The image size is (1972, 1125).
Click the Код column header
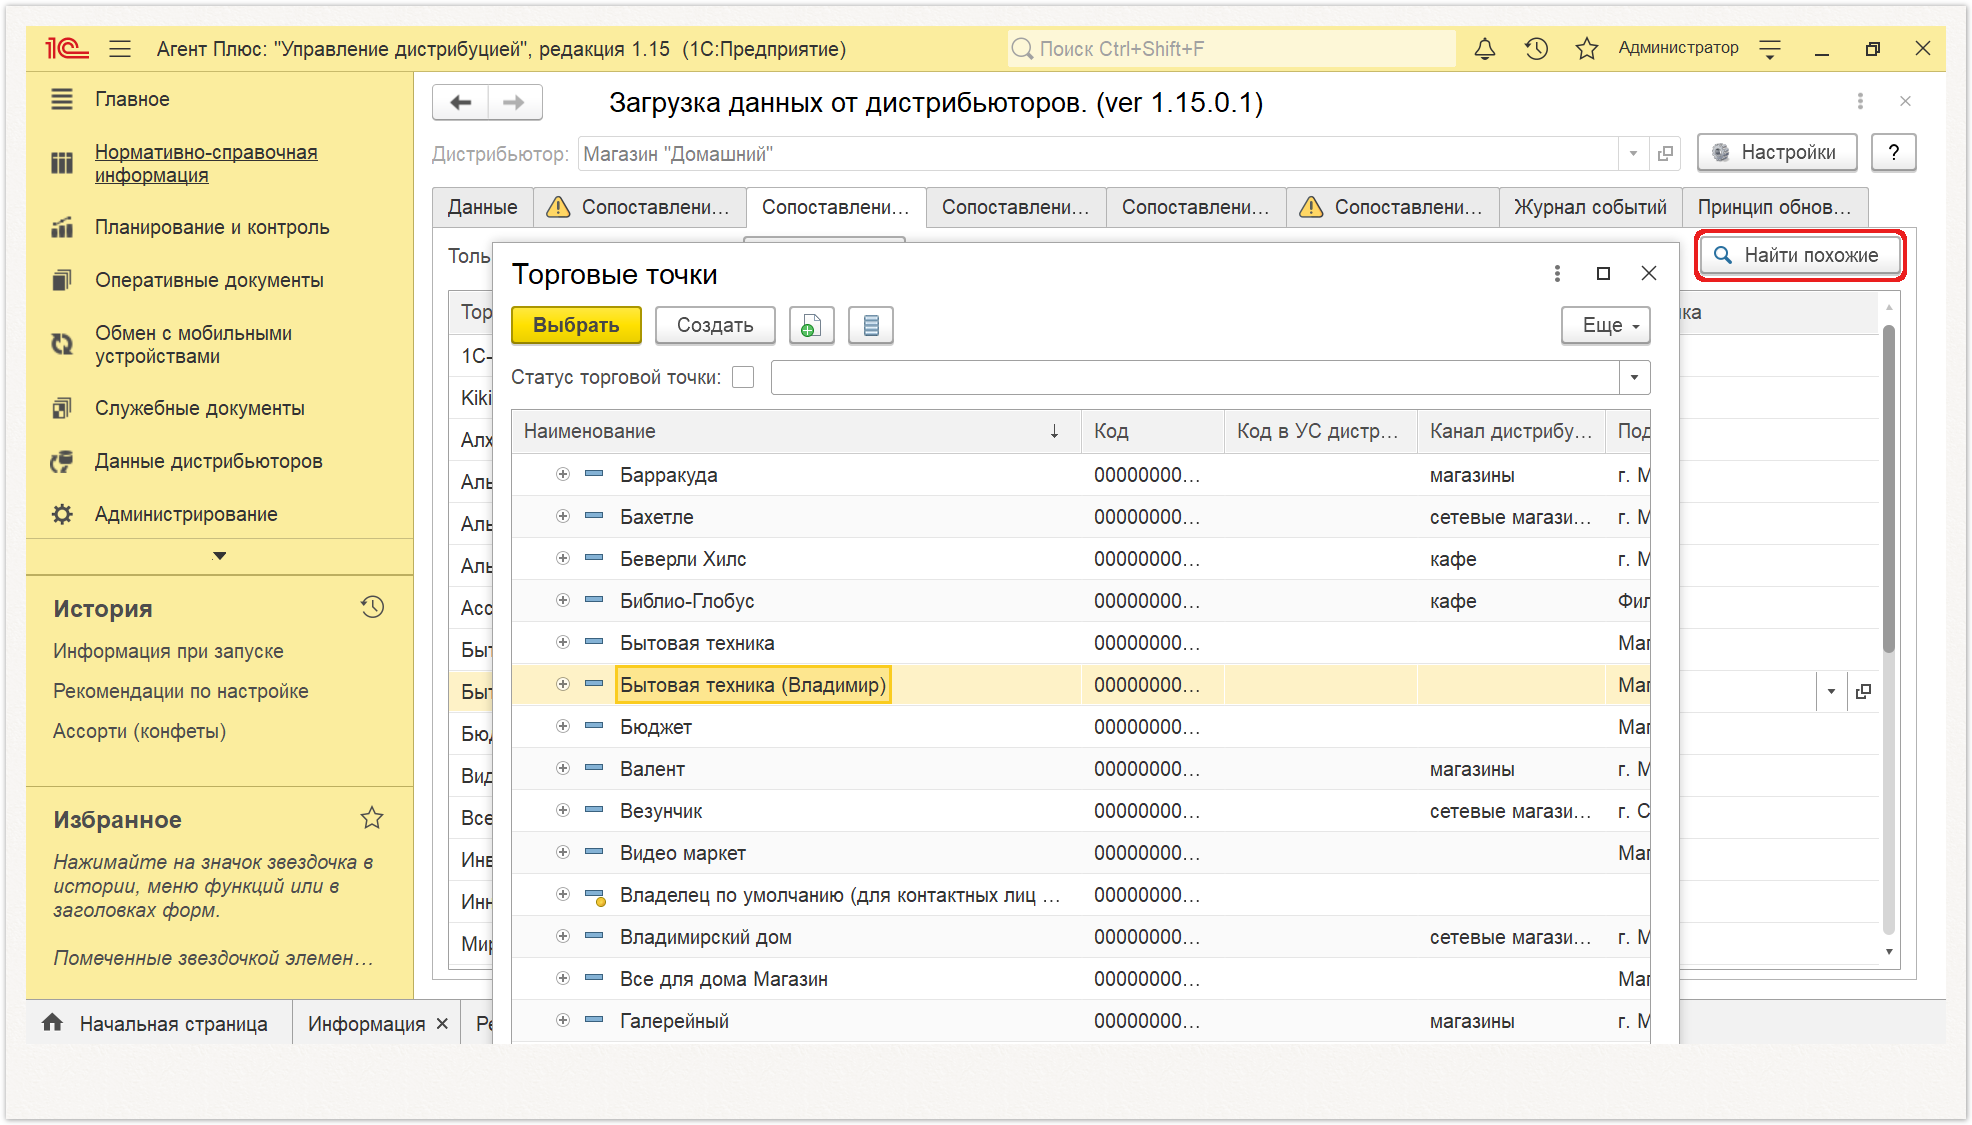point(1153,431)
